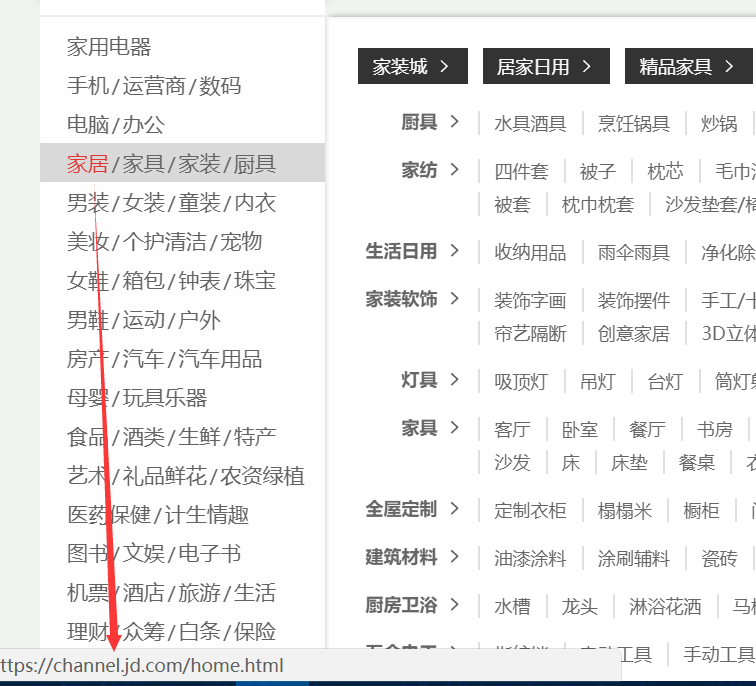This screenshot has width=756, height=686.
Task: Select the 吸顶灯 lighting link
Action: tap(521, 381)
